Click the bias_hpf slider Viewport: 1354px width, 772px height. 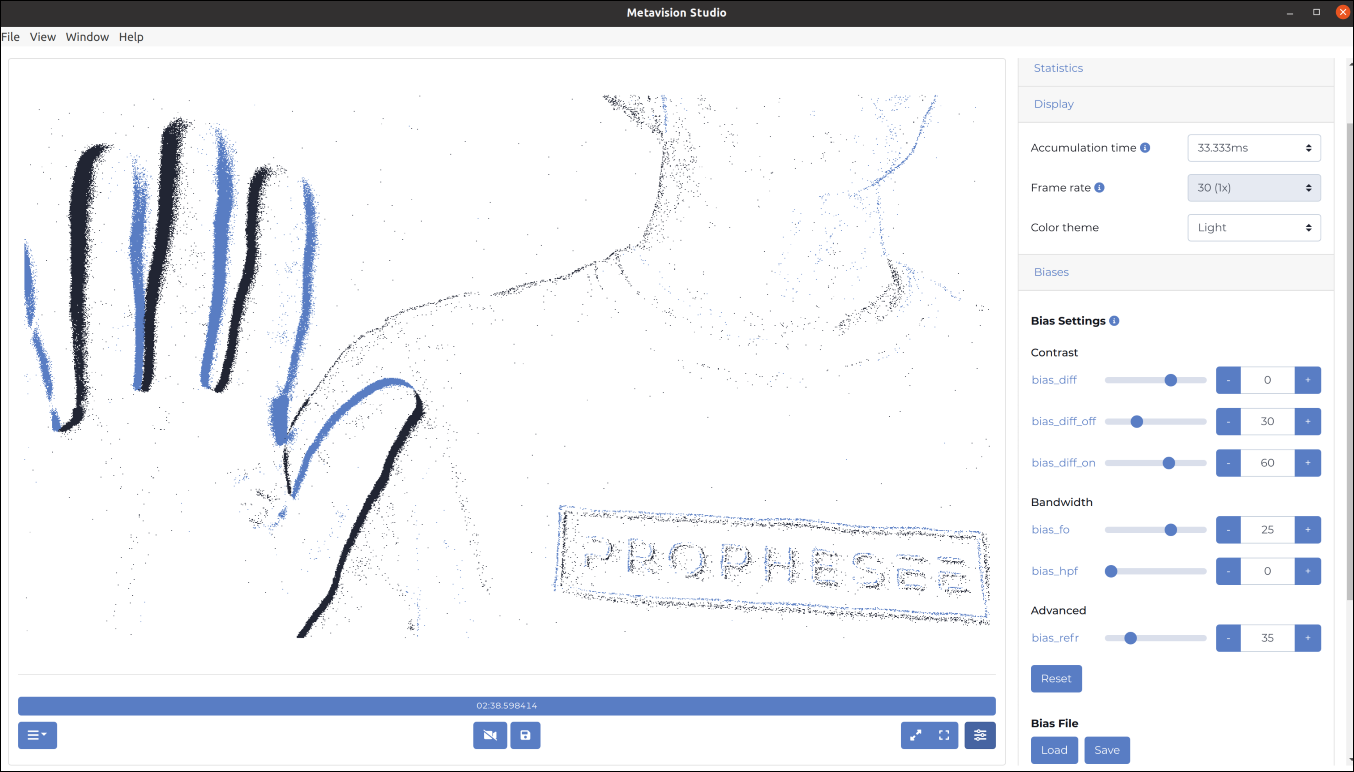click(x=1155, y=571)
